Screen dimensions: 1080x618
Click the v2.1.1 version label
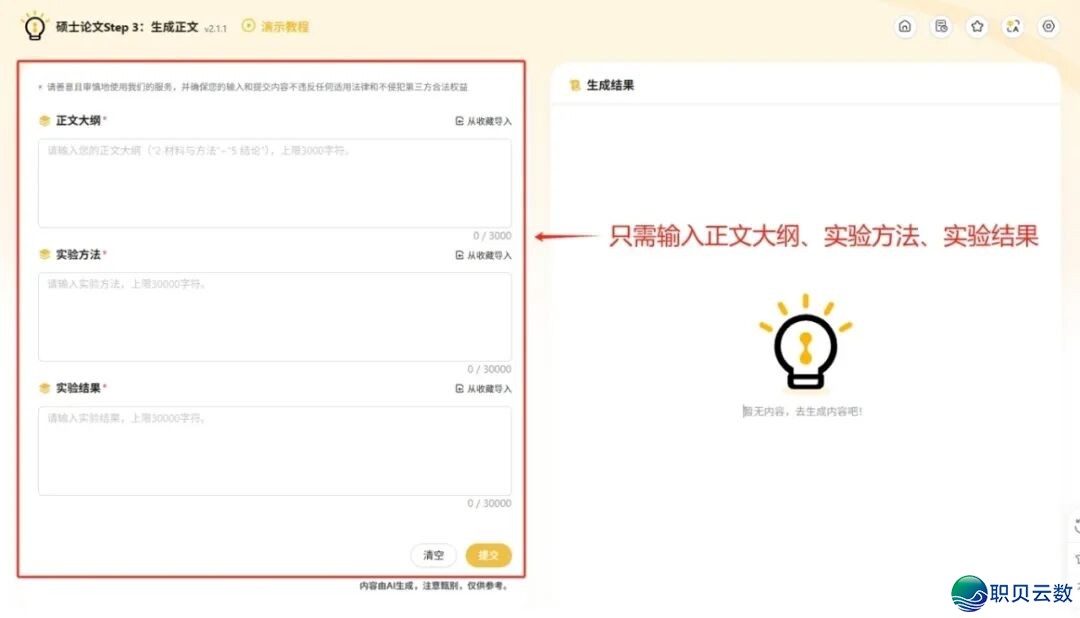[216, 29]
